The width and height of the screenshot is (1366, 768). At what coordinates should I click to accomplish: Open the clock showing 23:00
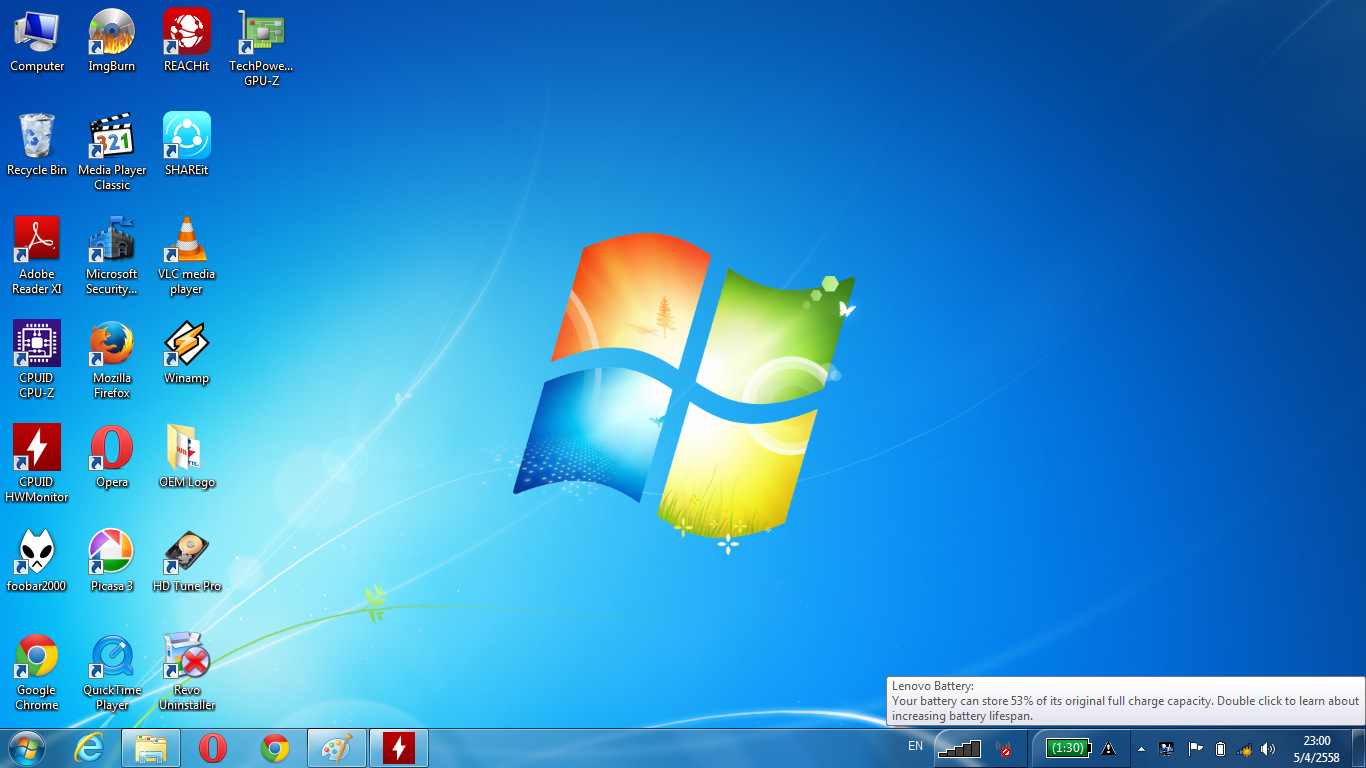click(1316, 748)
